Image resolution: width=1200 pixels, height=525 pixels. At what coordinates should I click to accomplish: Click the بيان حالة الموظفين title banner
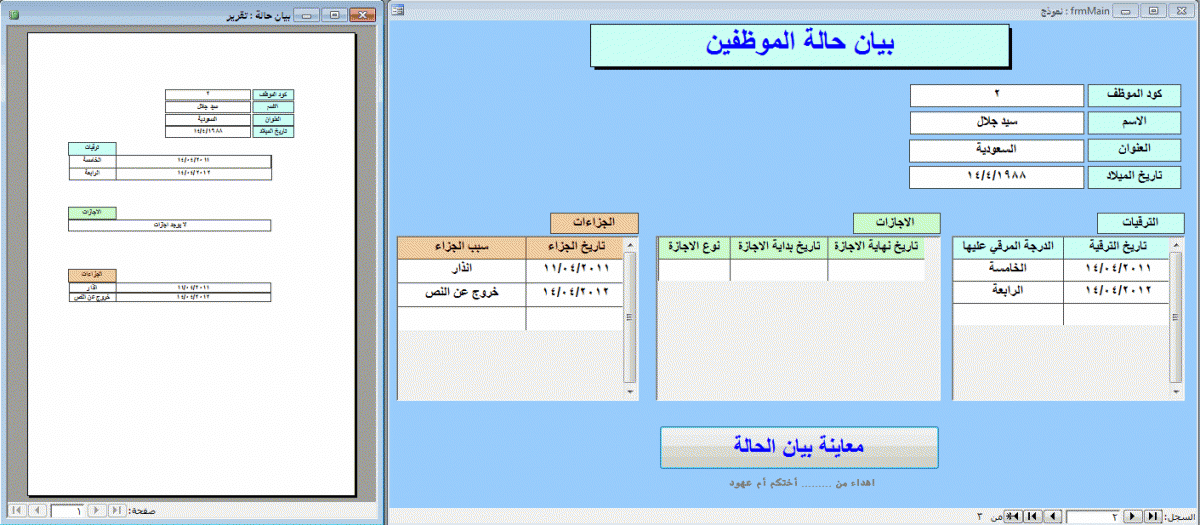[x=799, y=43]
